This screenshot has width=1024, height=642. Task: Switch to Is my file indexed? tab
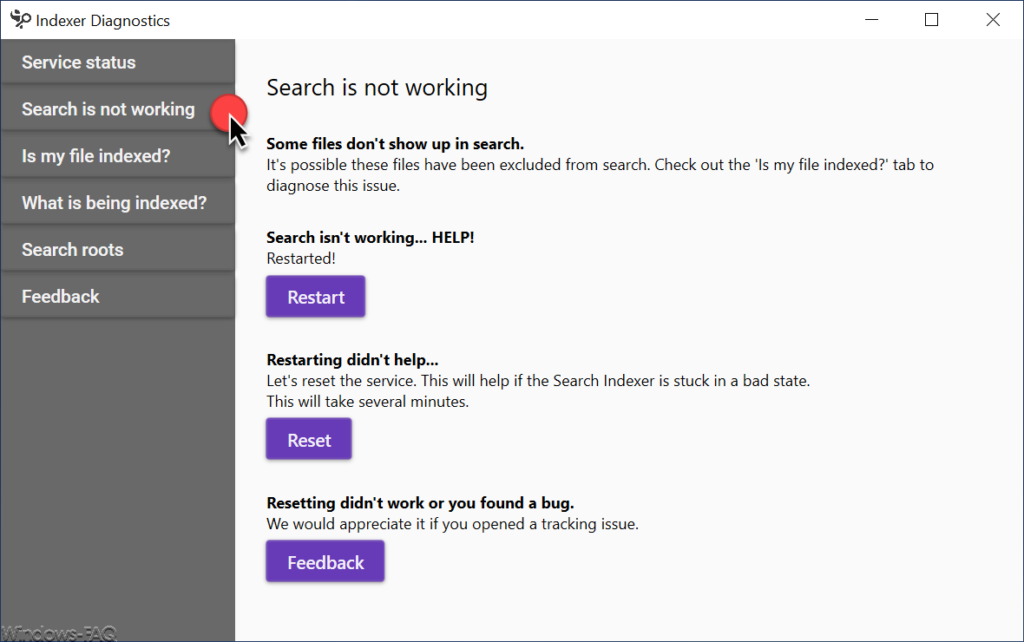(118, 156)
